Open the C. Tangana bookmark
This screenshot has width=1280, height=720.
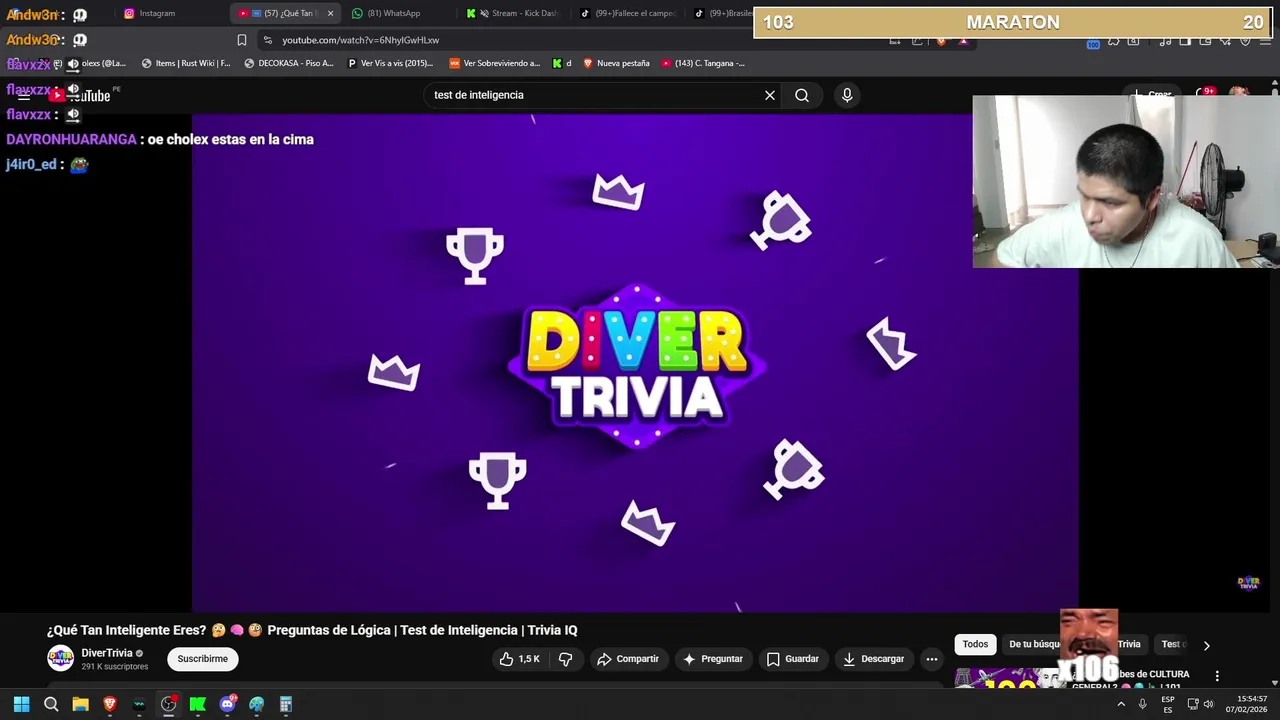[703, 63]
